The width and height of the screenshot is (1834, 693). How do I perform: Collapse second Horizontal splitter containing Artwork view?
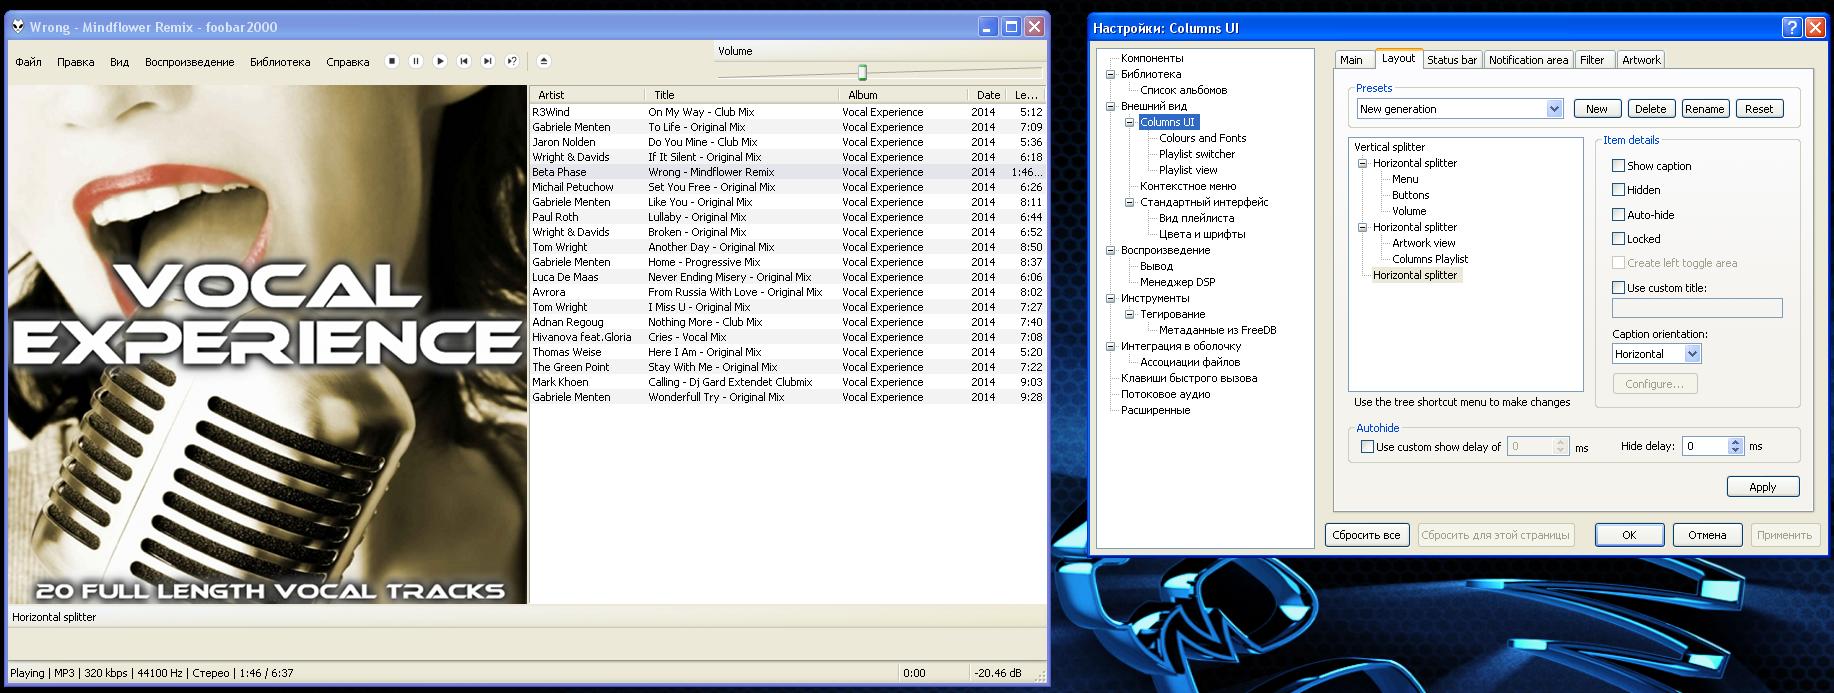pos(1362,227)
